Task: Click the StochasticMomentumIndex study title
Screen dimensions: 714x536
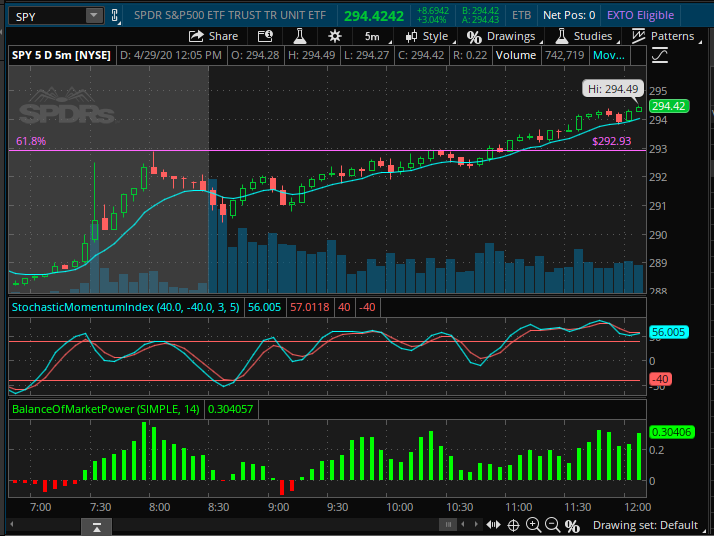Action: 125,307
